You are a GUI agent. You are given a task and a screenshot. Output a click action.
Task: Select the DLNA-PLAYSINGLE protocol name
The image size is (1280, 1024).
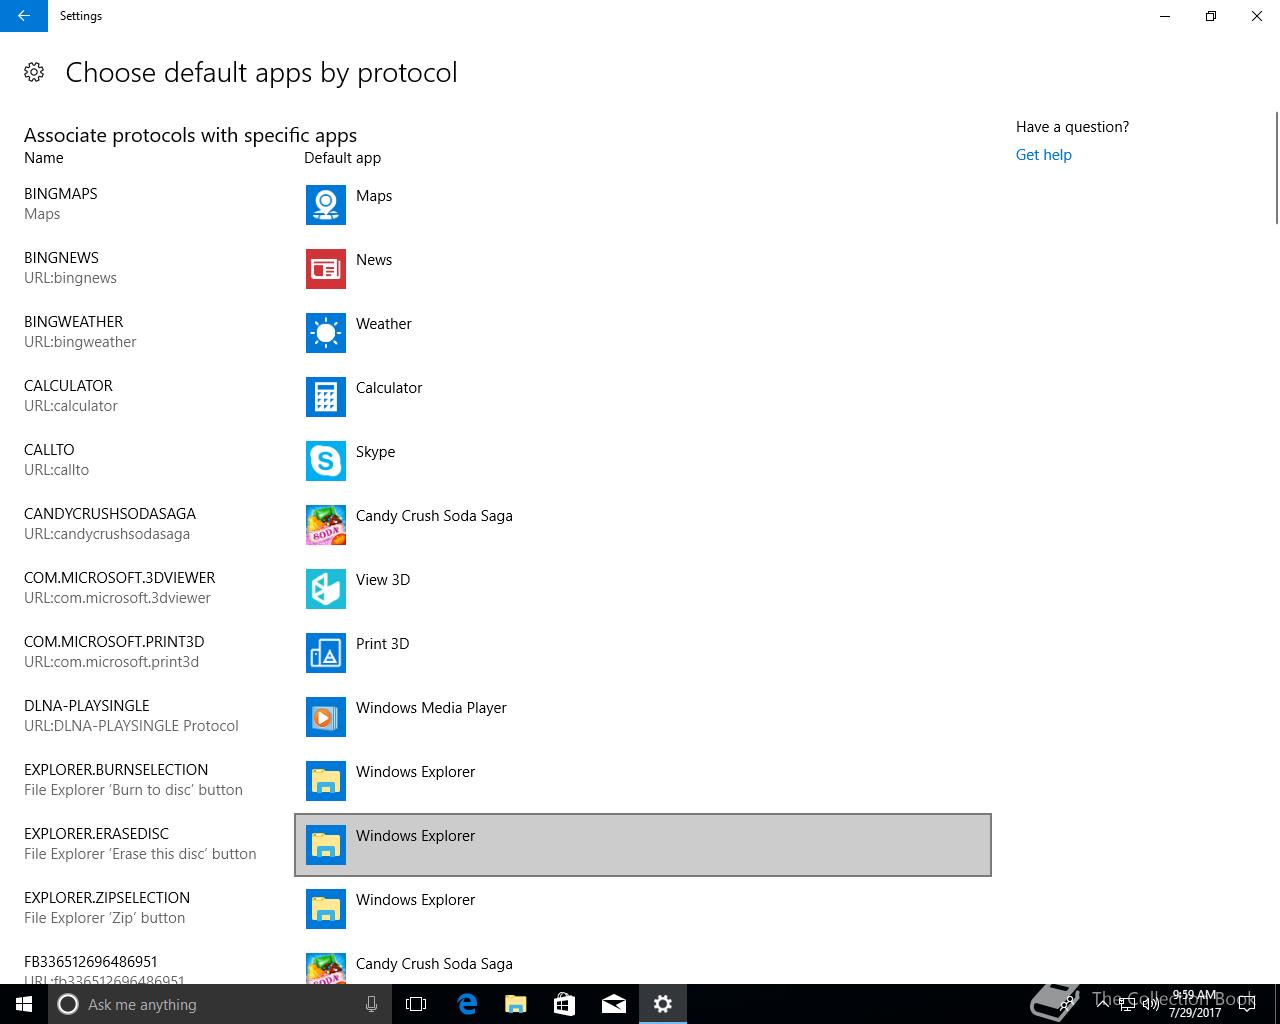tap(86, 706)
